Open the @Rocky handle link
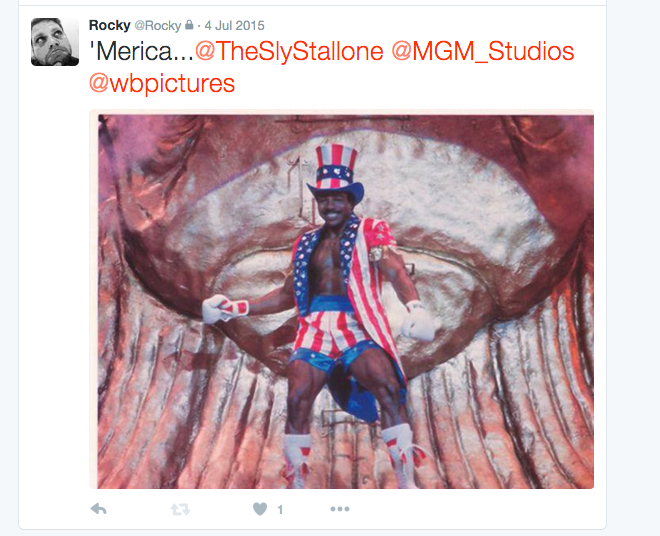This screenshot has height=536, width=660. tap(157, 26)
